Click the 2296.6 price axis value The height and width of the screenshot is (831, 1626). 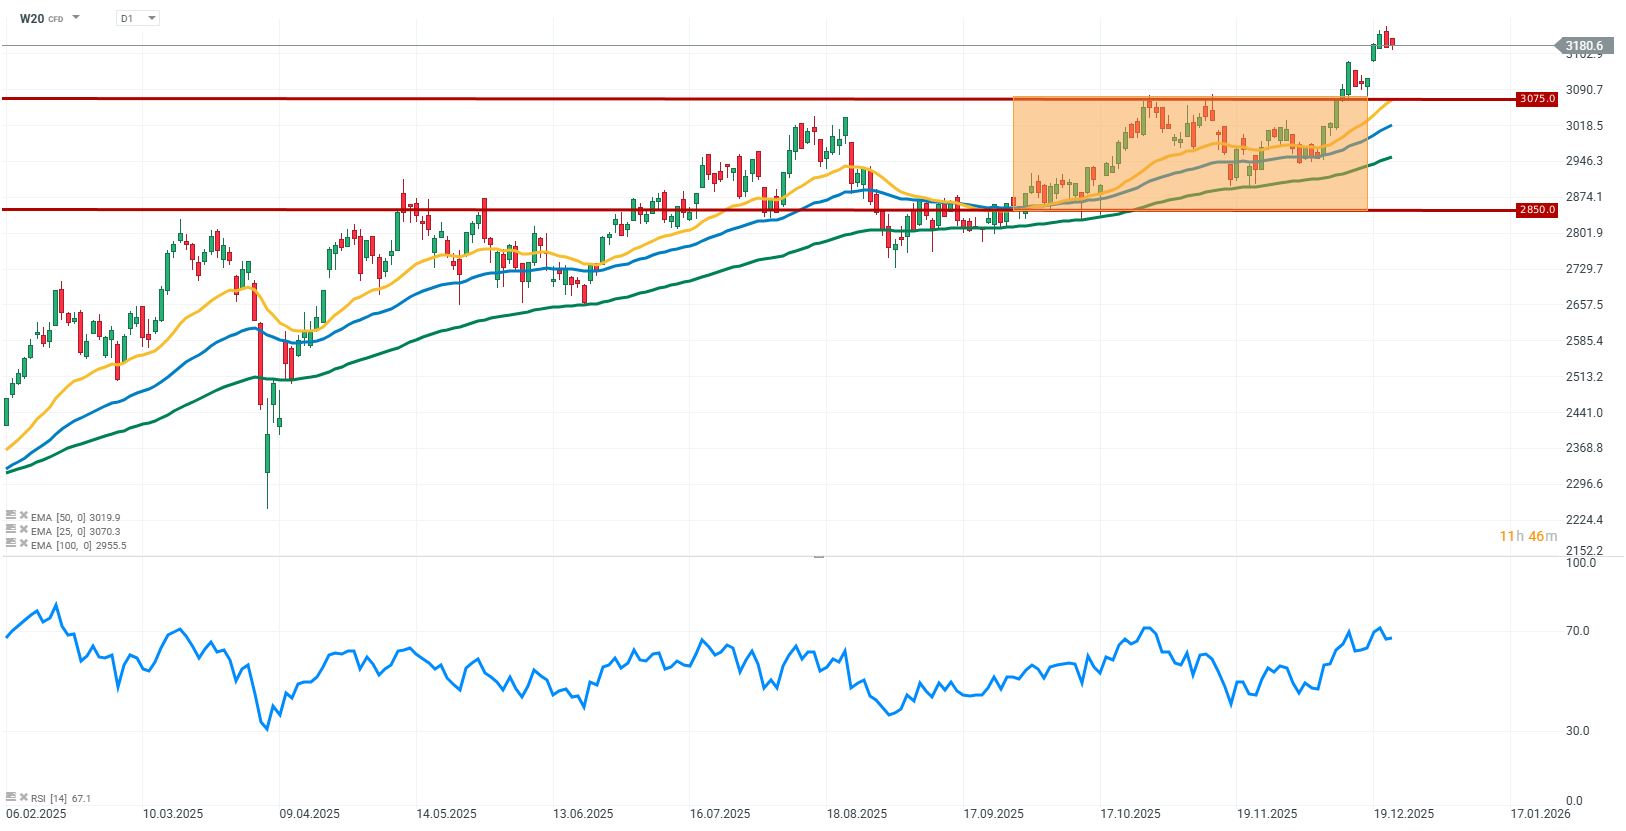1584,484
